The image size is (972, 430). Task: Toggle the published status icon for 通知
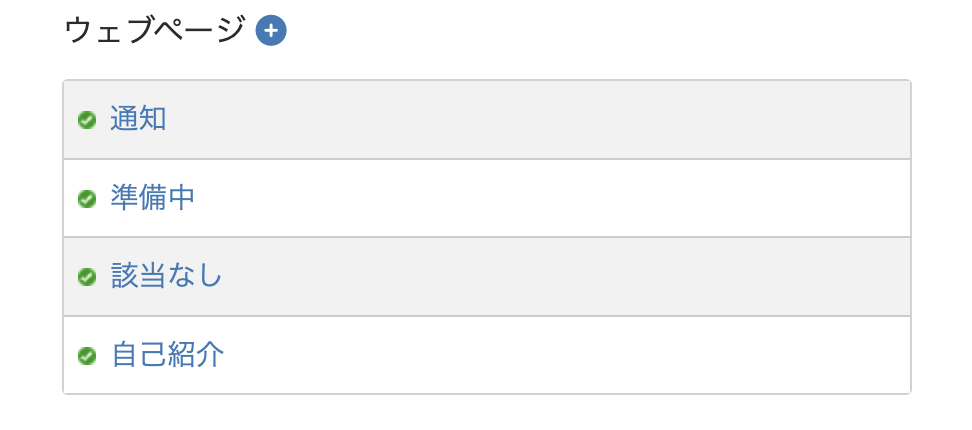[x=87, y=120]
